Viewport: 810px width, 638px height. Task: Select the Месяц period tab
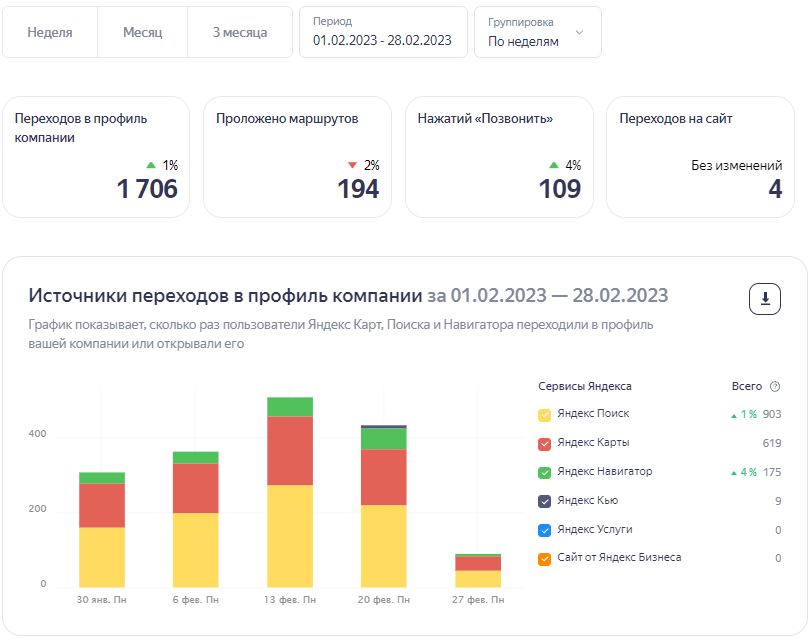pyautogui.click(x=142, y=32)
